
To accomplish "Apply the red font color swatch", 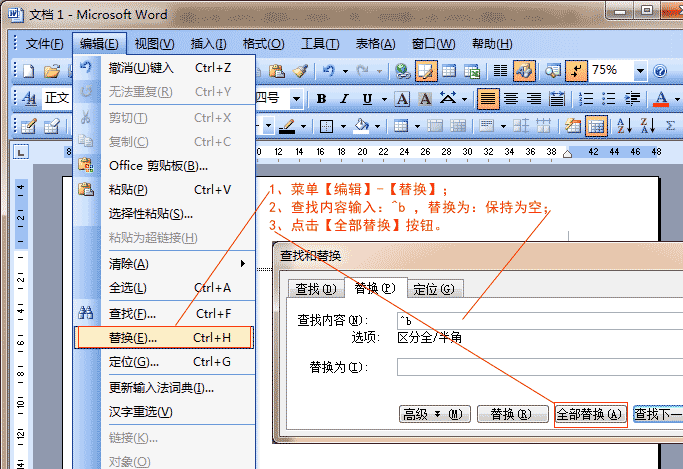I will 661,99.
